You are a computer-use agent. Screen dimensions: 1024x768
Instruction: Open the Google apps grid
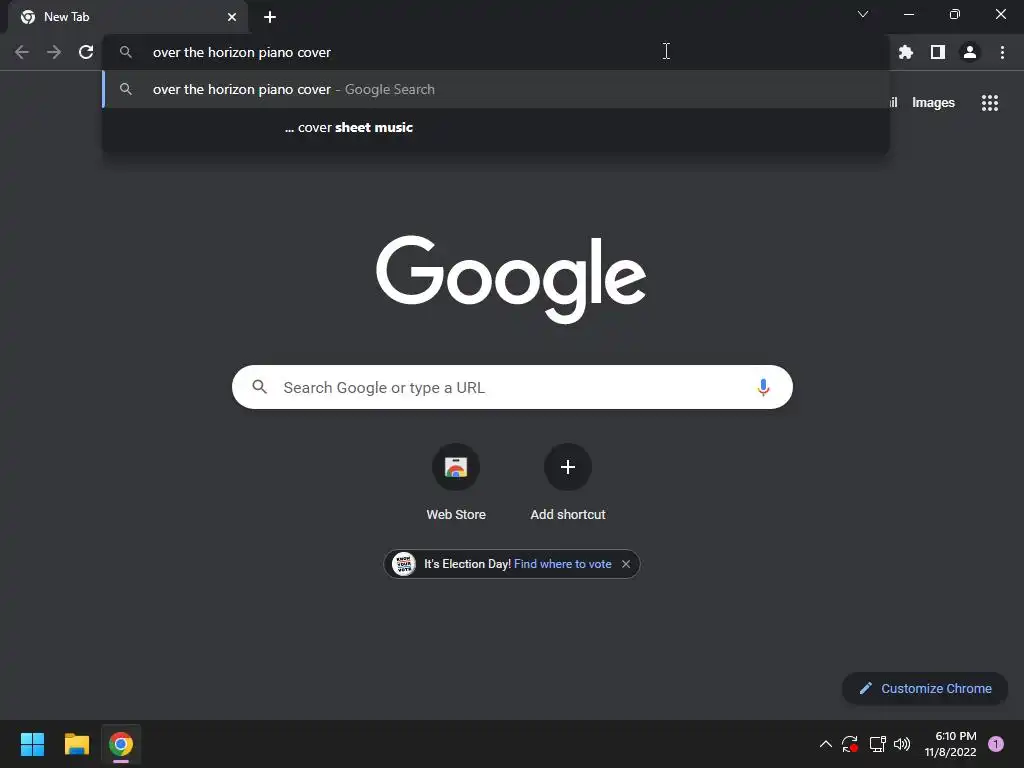[990, 103]
